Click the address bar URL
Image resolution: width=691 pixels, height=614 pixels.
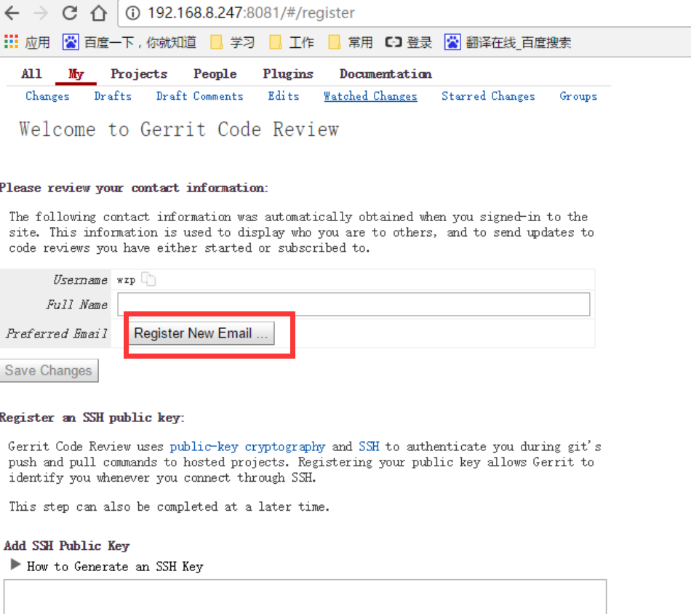coord(251,13)
